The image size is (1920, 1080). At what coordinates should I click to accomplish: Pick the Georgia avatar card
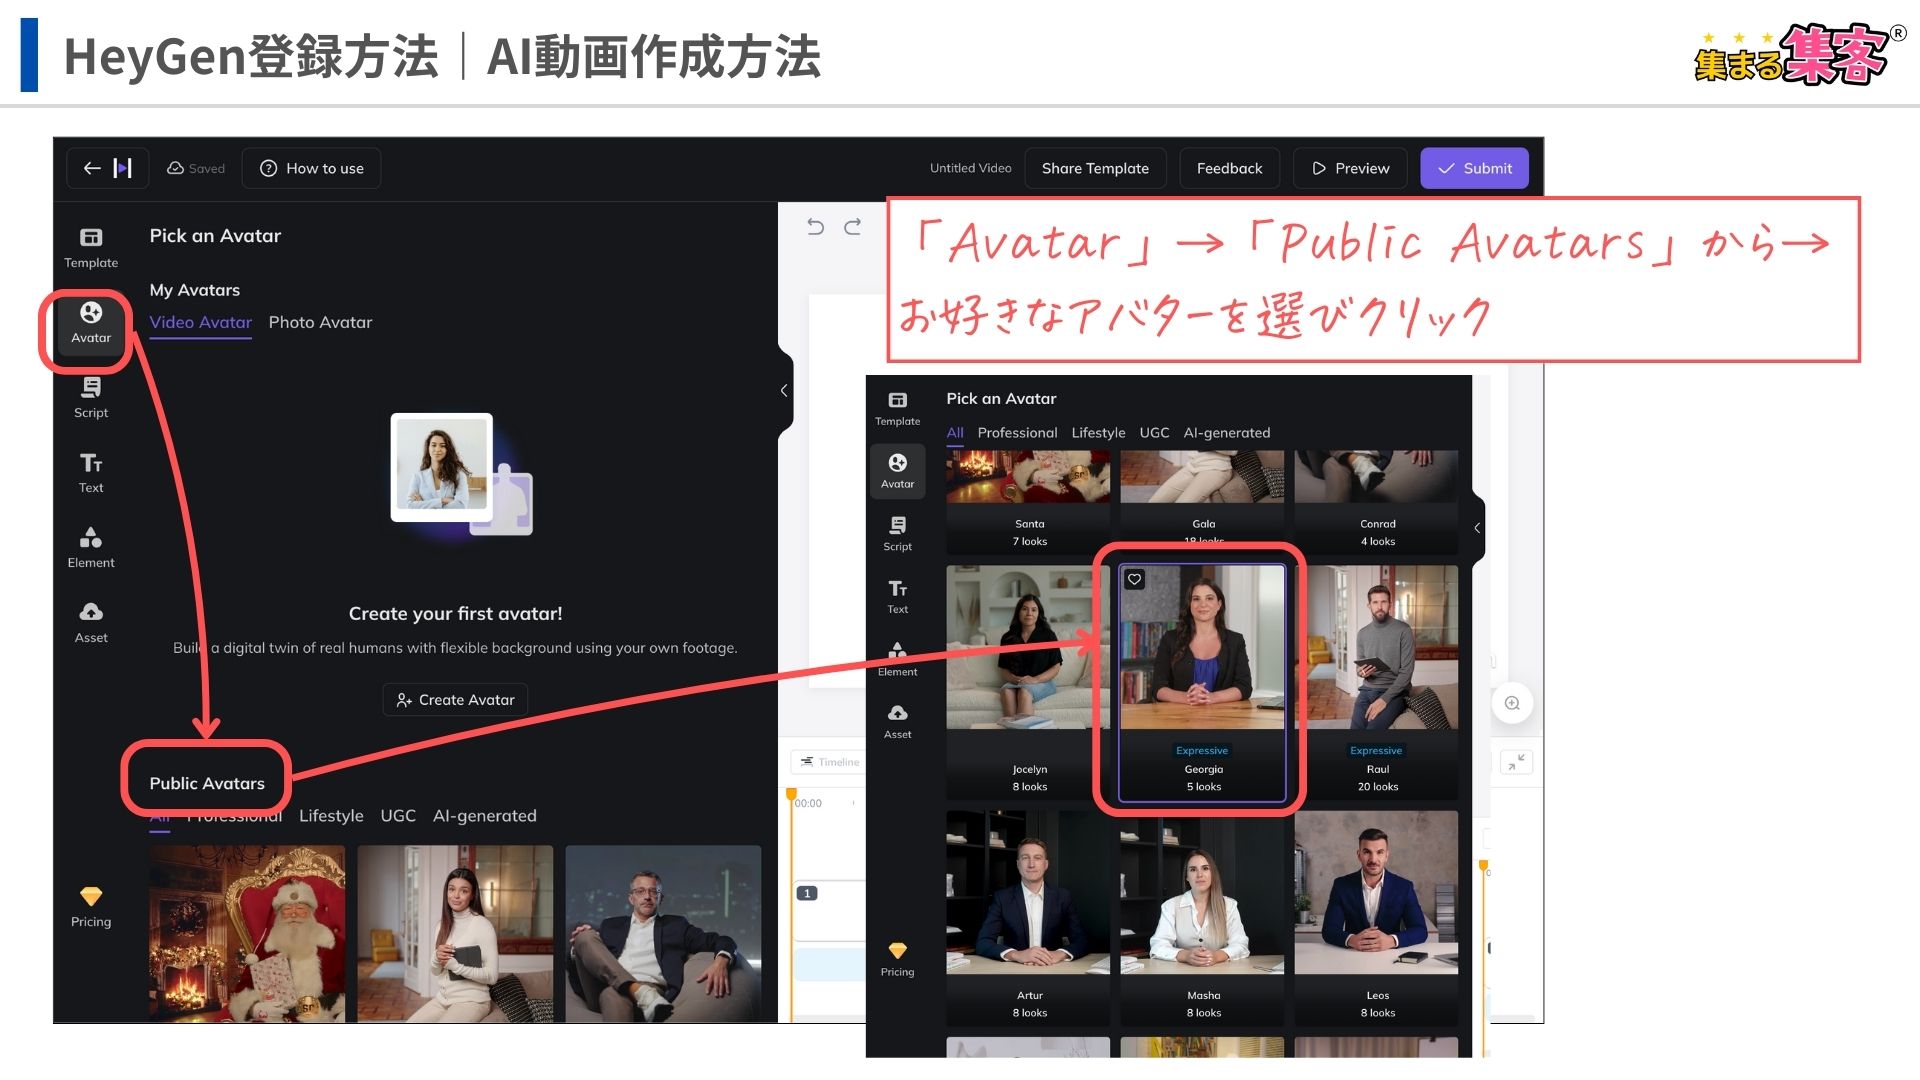click(1202, 682)
